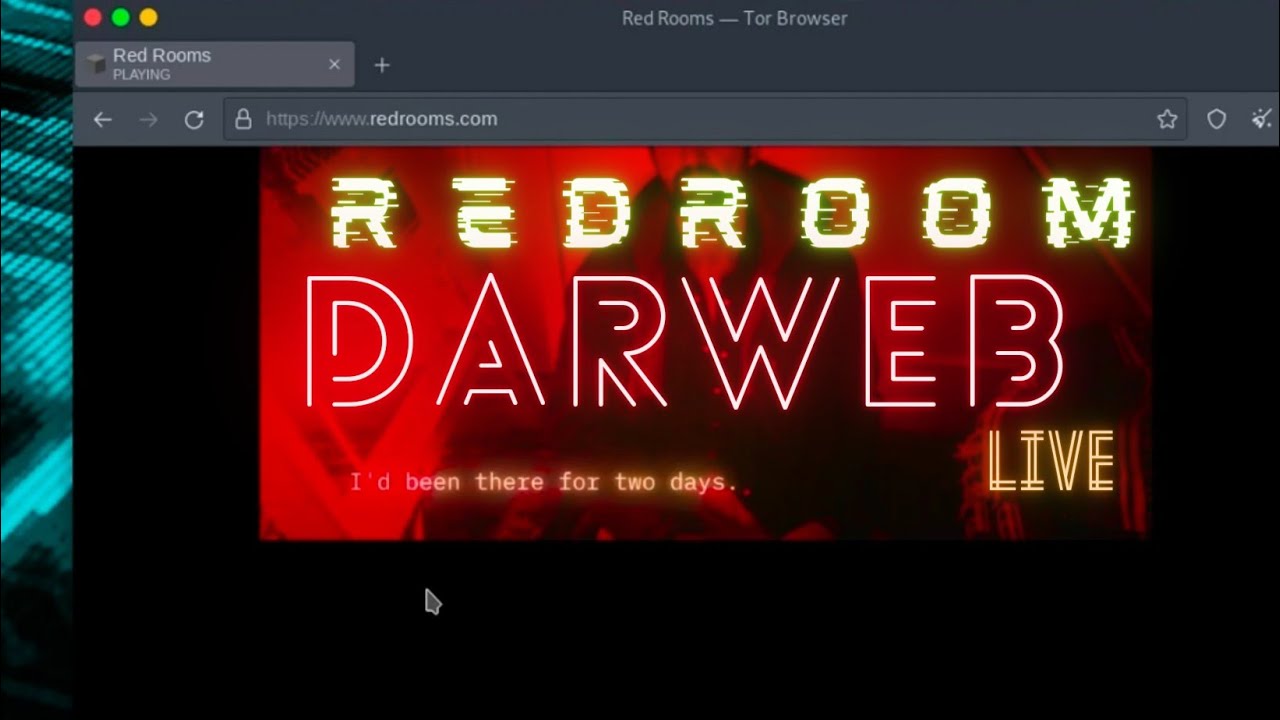This screenshot has width=1280, height=720.
Task: Select the Red Rooms PLAYING tab
Action: point(214,64)
